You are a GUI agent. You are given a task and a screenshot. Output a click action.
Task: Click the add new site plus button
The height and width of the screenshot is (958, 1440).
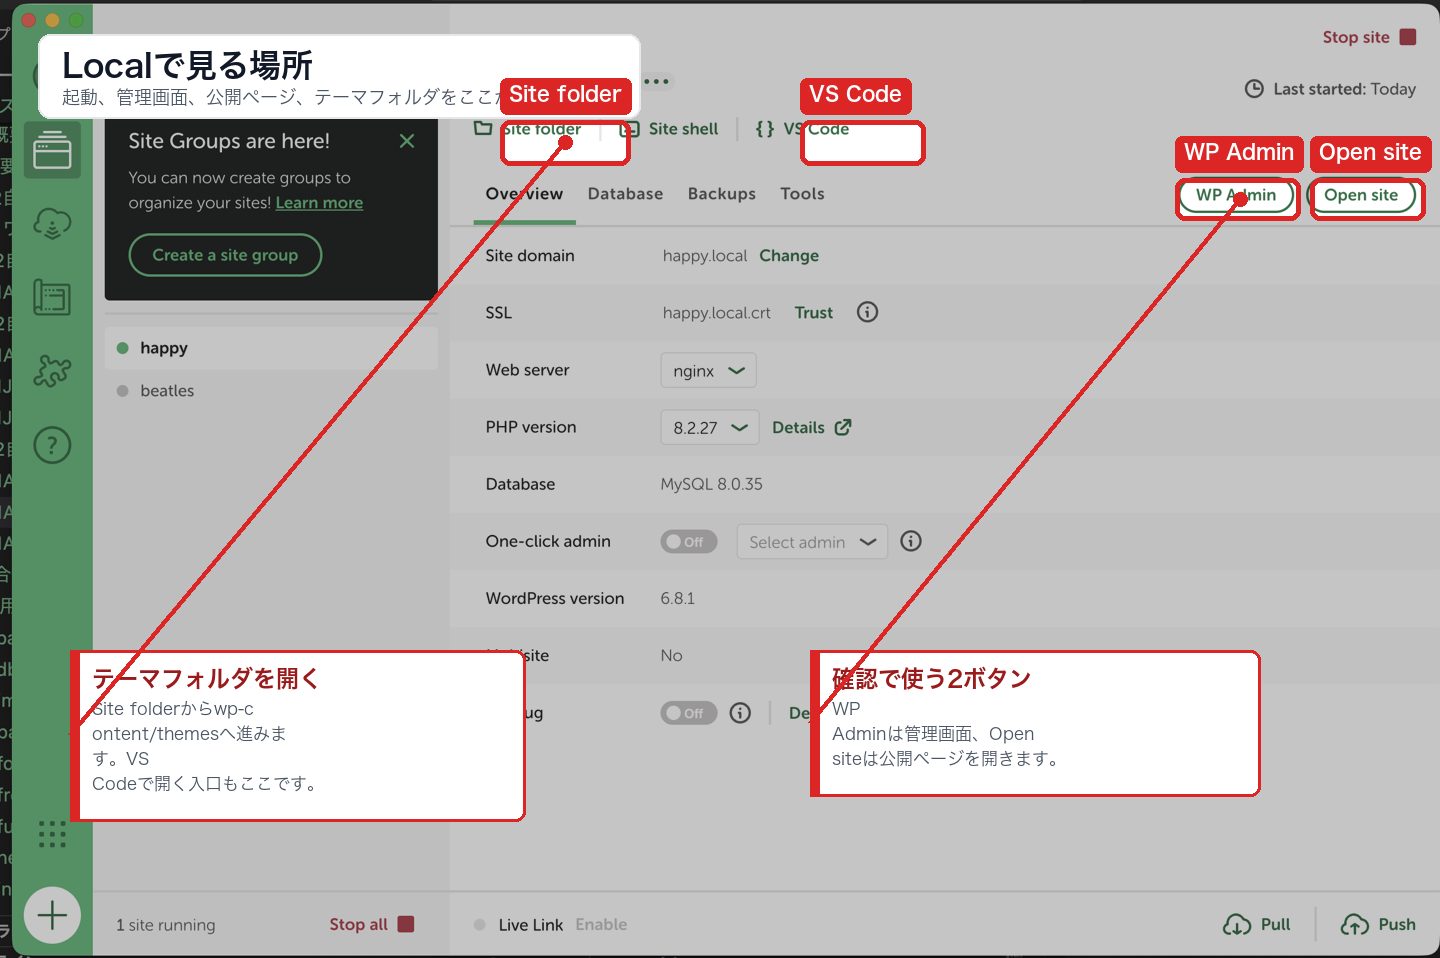52,915
